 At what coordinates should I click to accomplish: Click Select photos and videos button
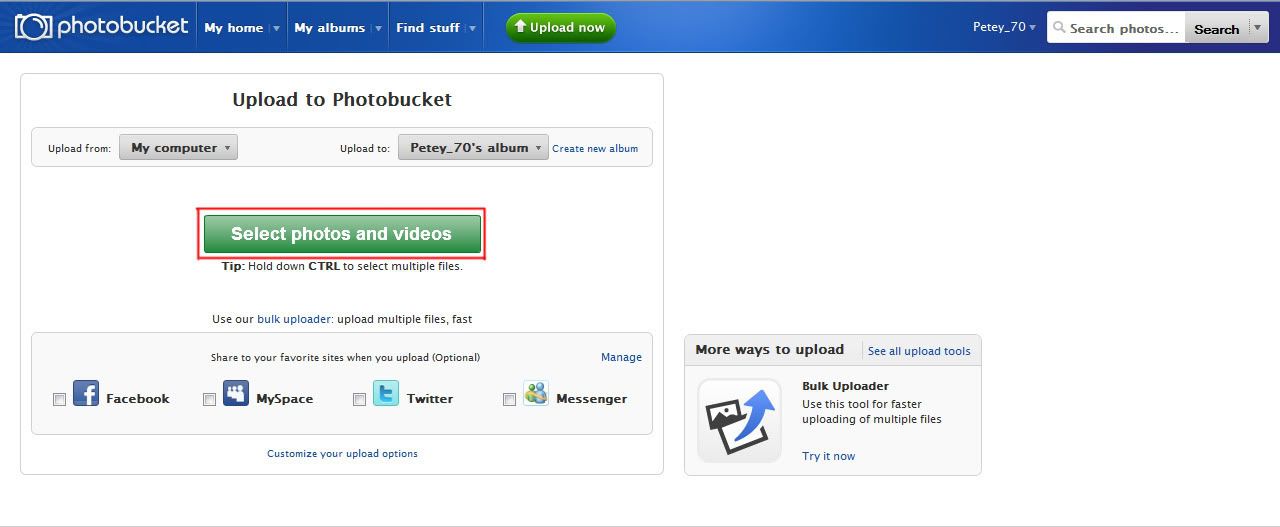coord(342,234)
